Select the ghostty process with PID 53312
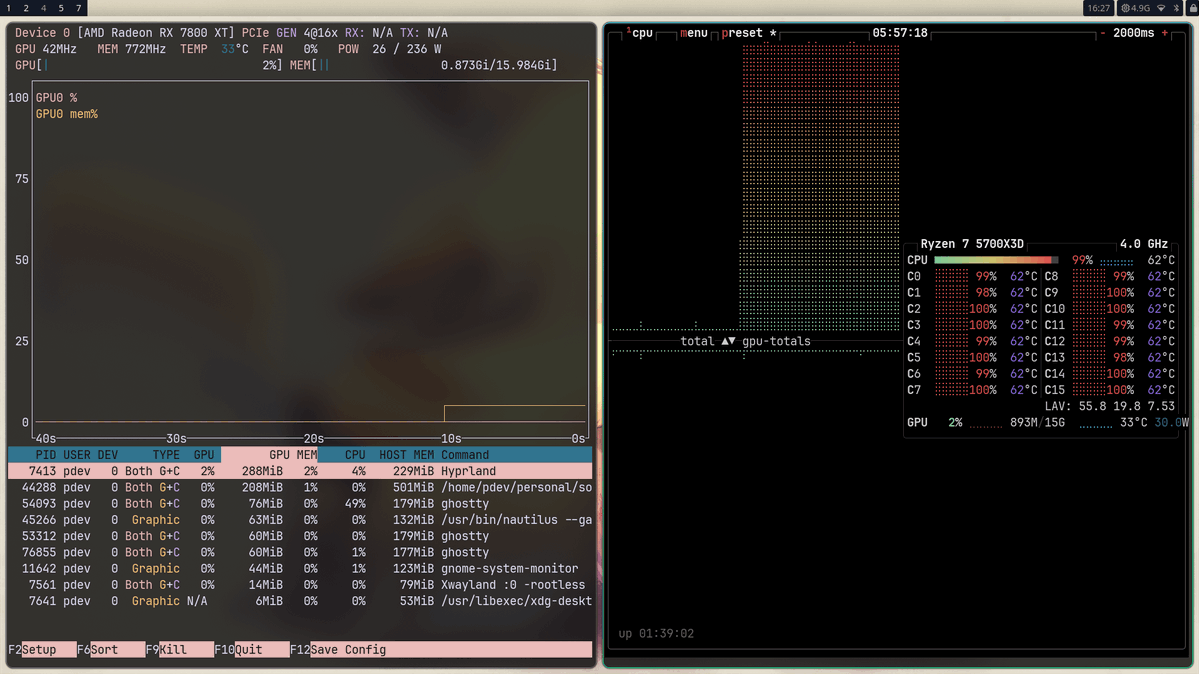This screenshot has height=675, width=1200. [x=300, y=536]
